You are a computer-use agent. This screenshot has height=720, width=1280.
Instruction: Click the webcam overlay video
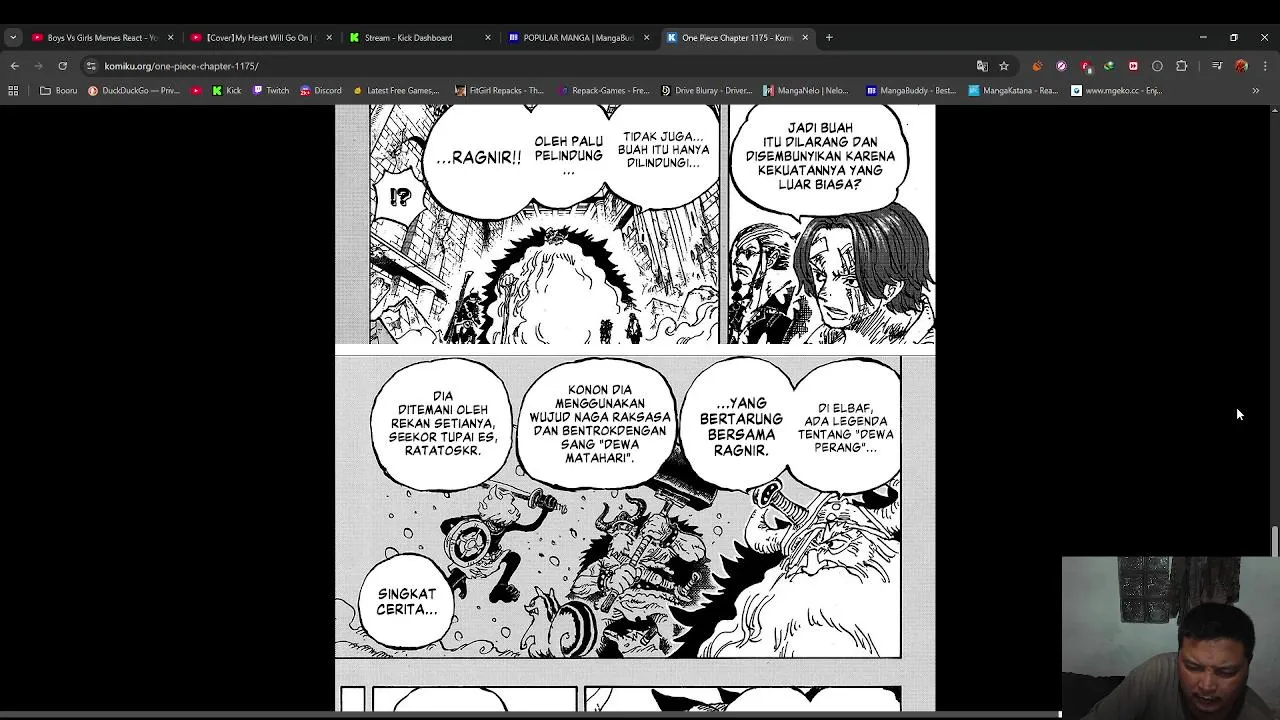click(x=1170, y=638)
